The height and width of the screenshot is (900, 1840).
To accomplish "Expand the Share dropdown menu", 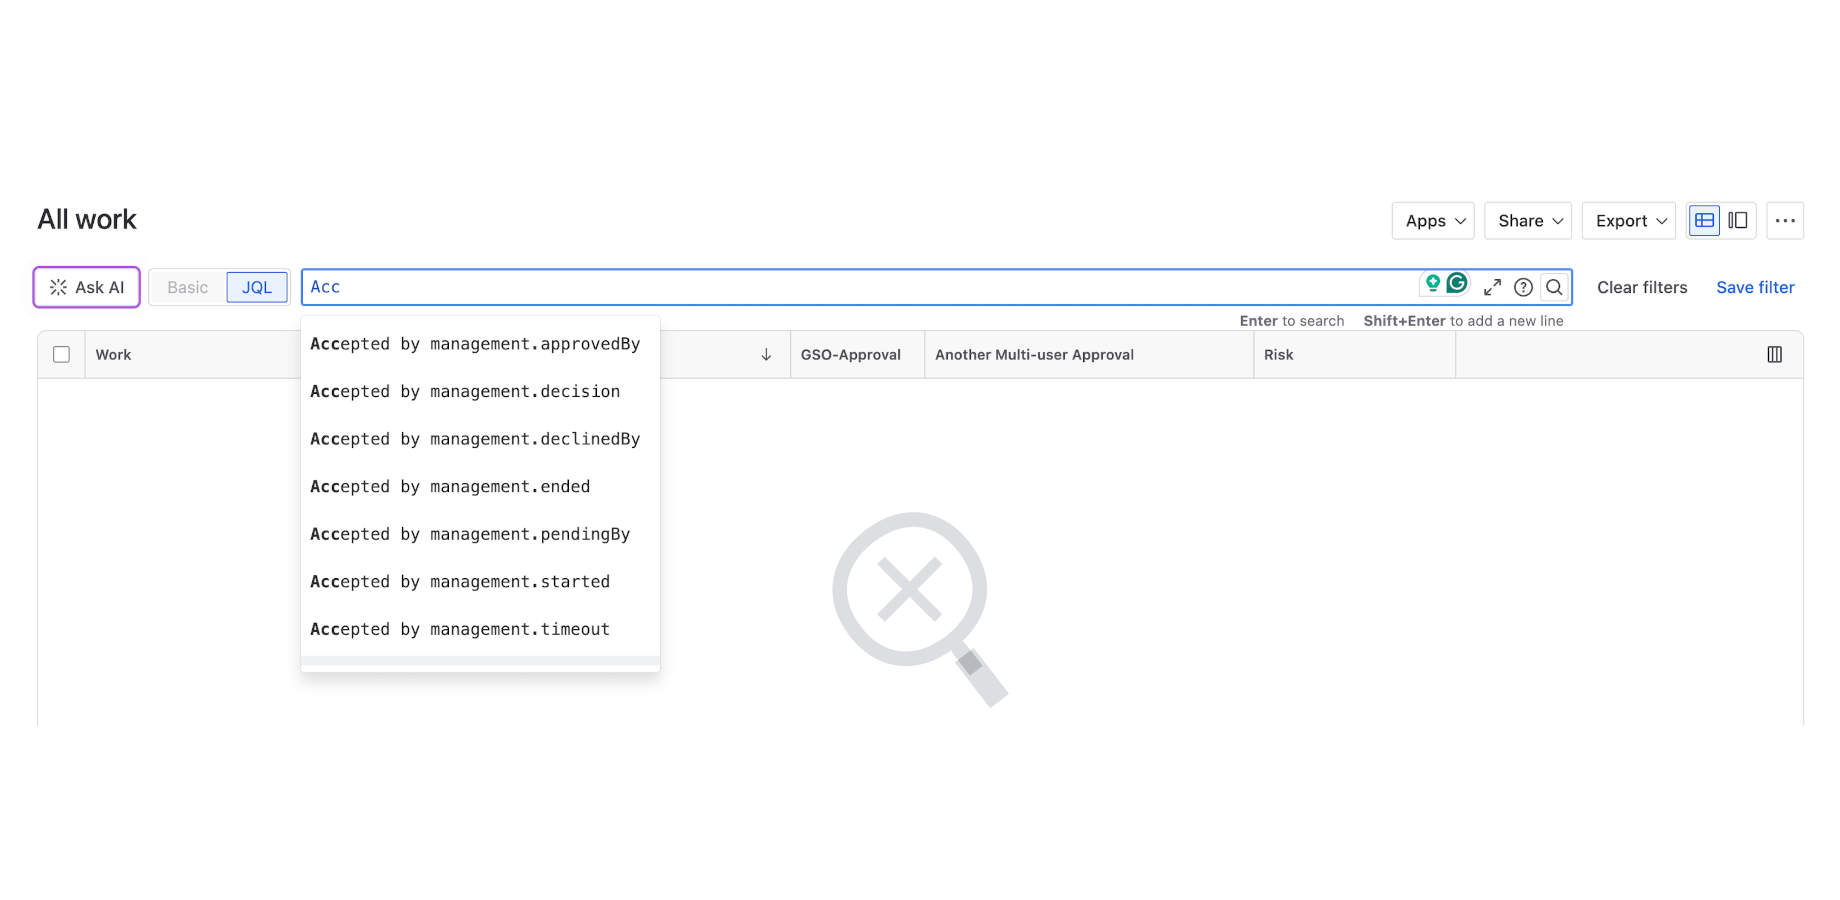I will (1528, 221).
